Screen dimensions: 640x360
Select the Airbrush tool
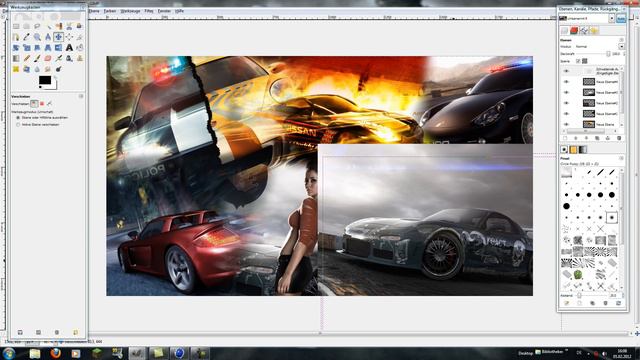(x=58, y=58)
